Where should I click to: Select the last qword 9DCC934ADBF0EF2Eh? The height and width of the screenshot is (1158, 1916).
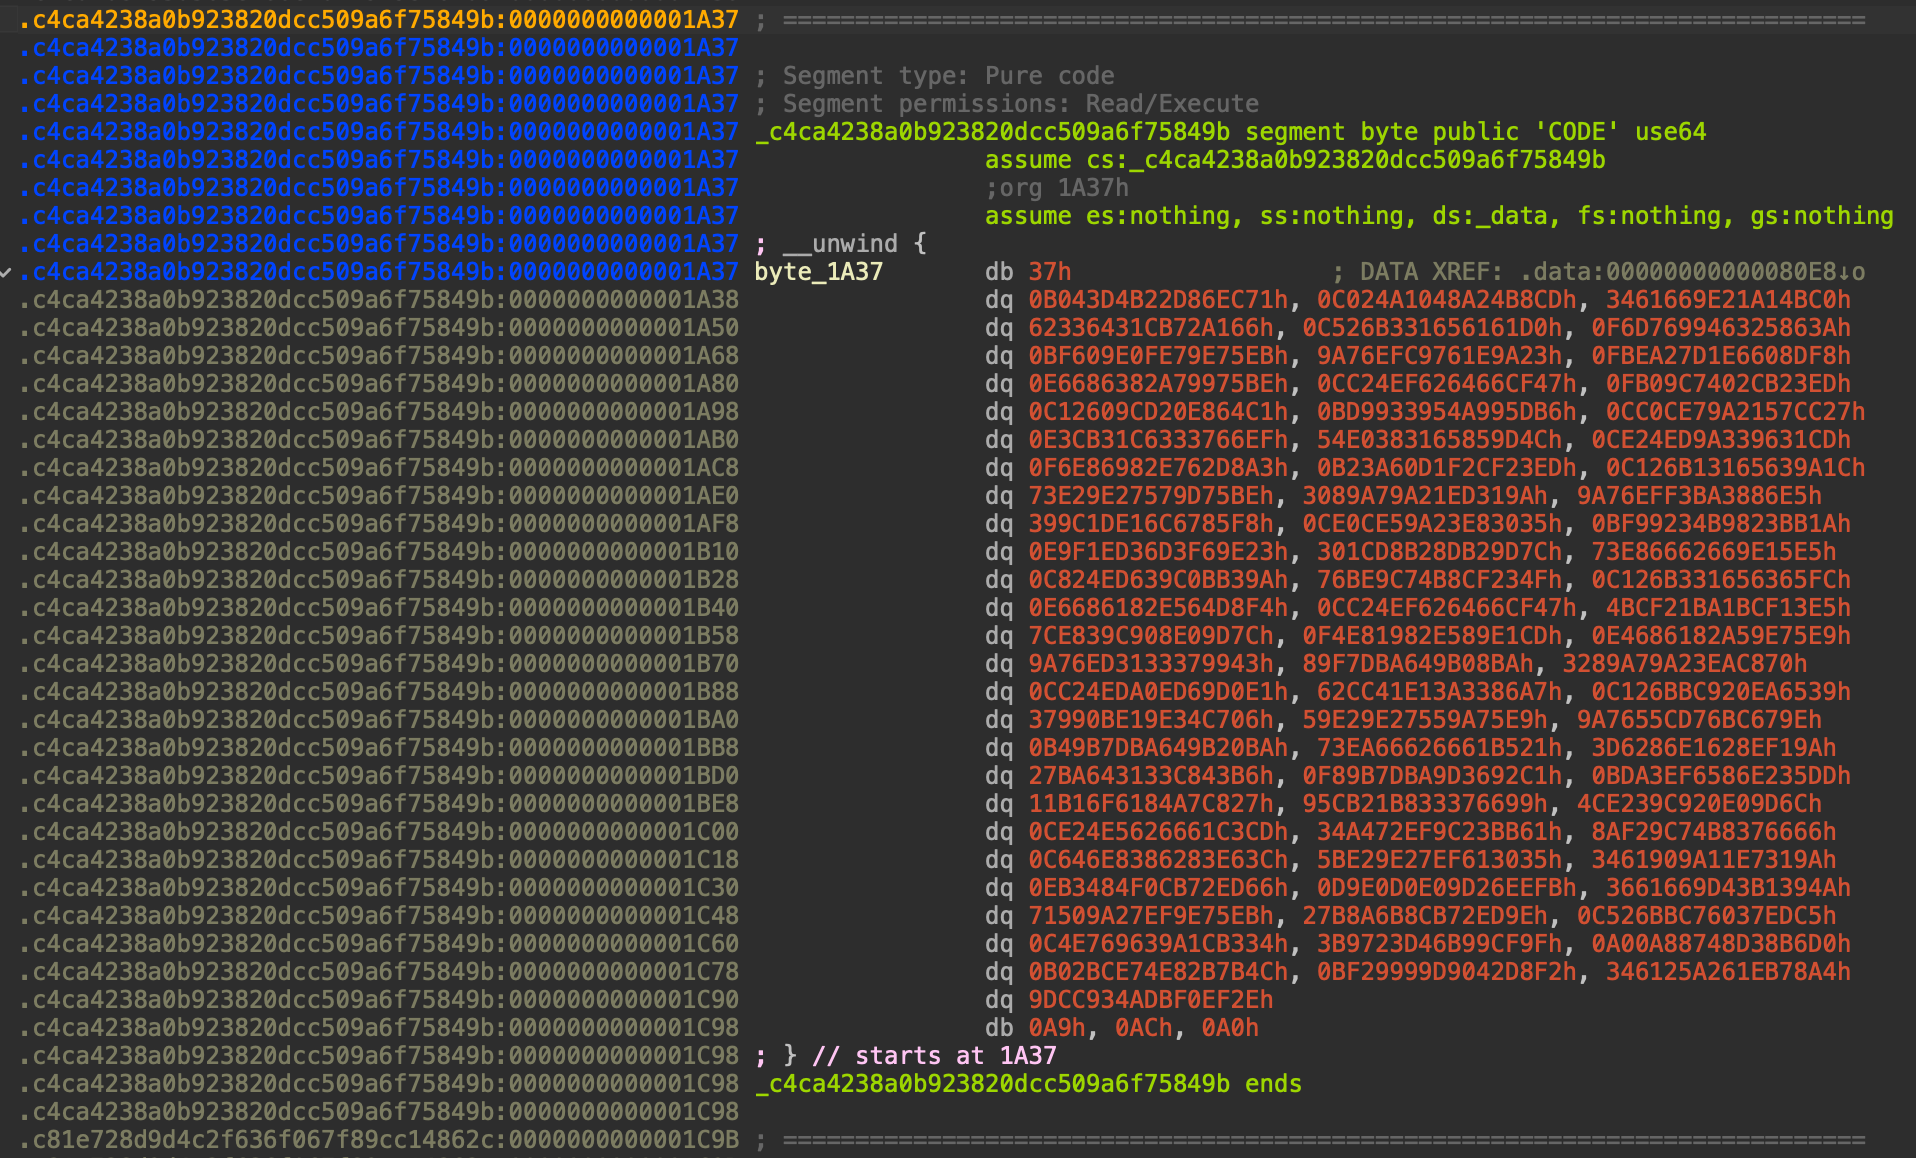1150,1000
